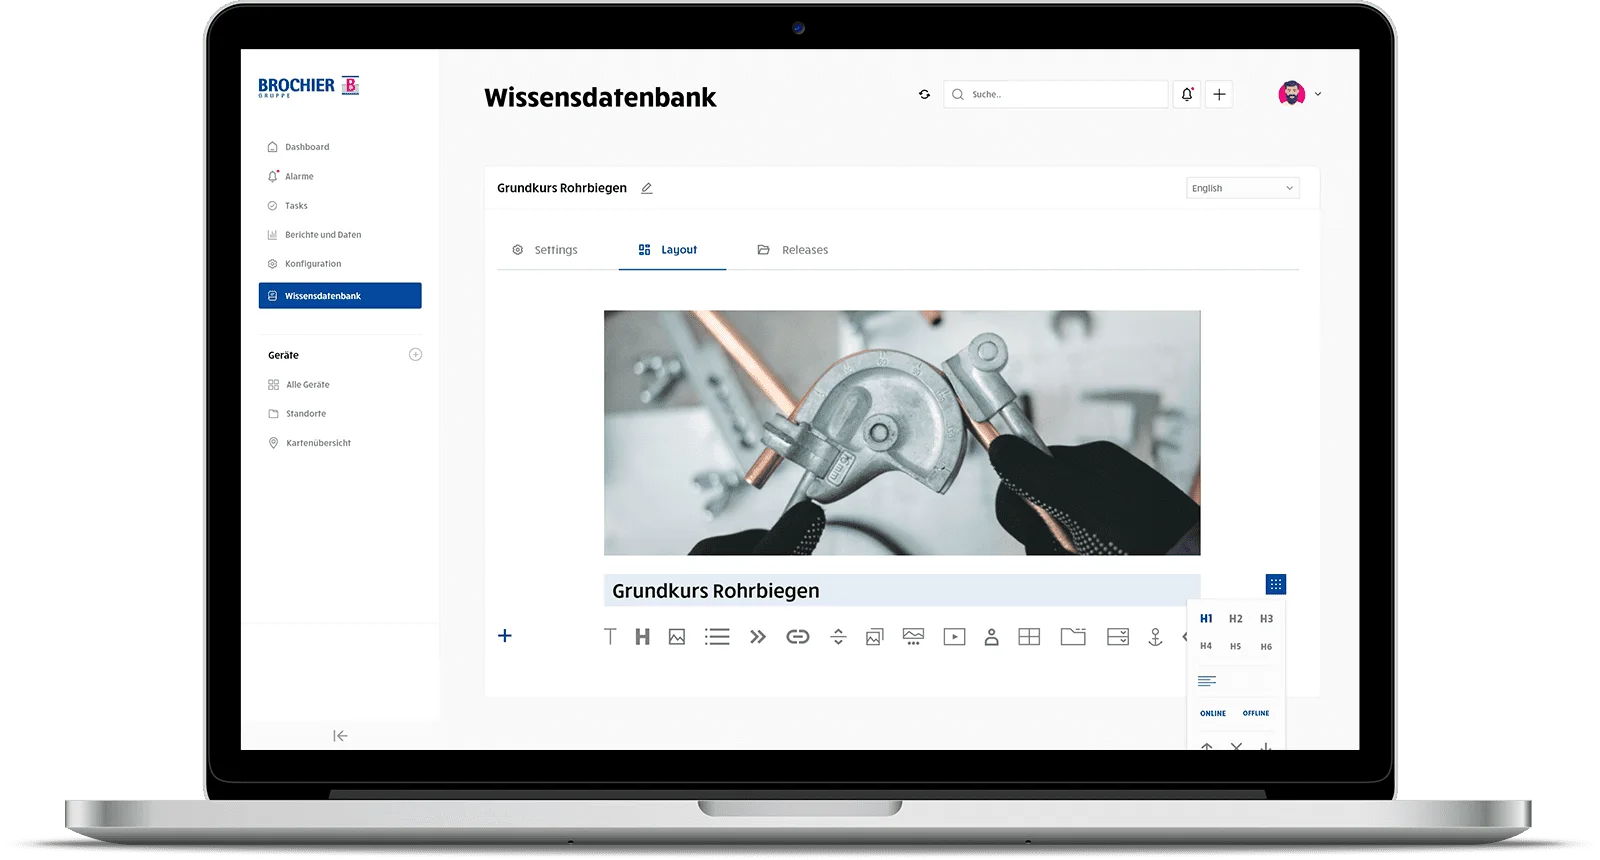Viewport: 1600px width, 860px height.
Task: Click the Grundkurs Rohrbiegen heading text block
Action: click(x=902, y=591)
